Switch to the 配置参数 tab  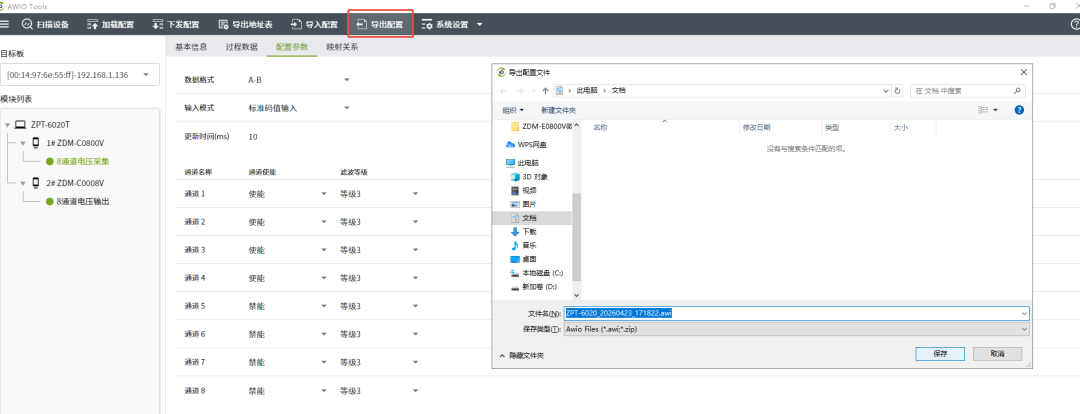point(292,47)
